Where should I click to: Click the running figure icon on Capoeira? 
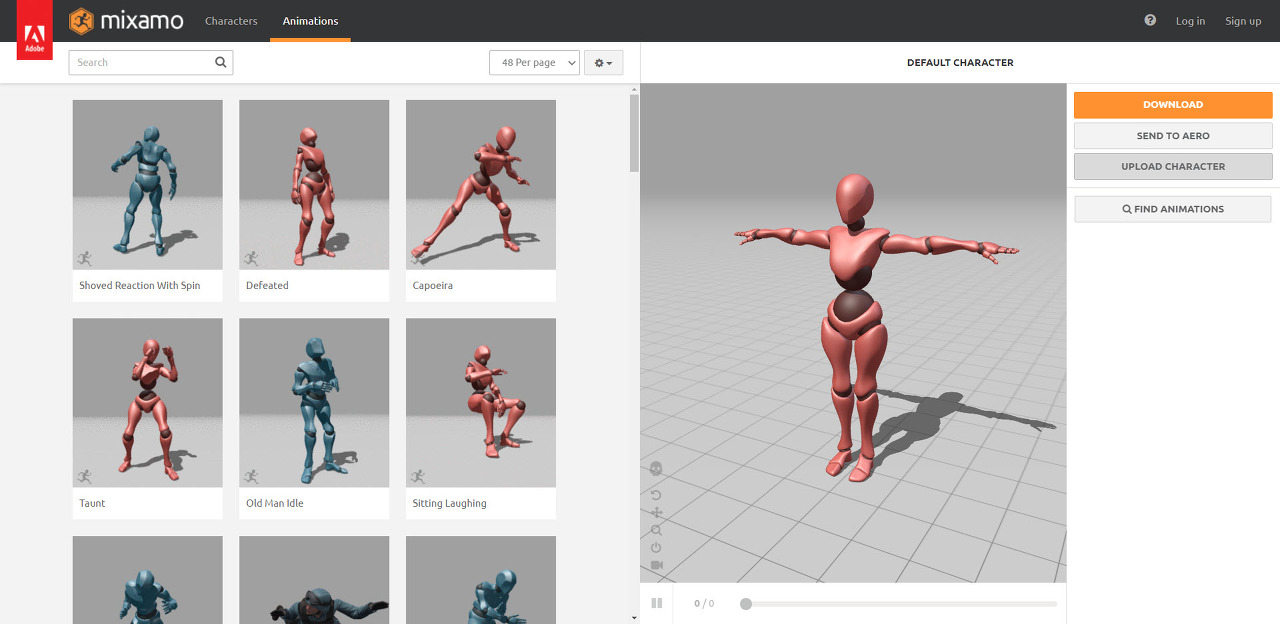(417, 258)
